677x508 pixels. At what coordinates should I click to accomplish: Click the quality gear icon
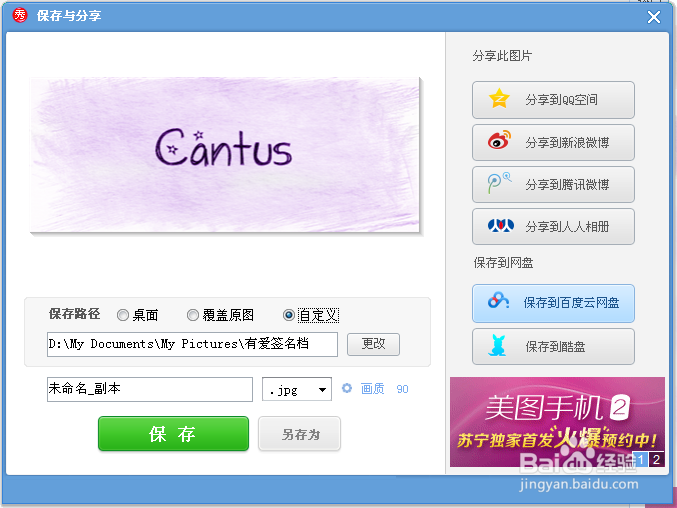pyautogui.click(x=347, y=388)
